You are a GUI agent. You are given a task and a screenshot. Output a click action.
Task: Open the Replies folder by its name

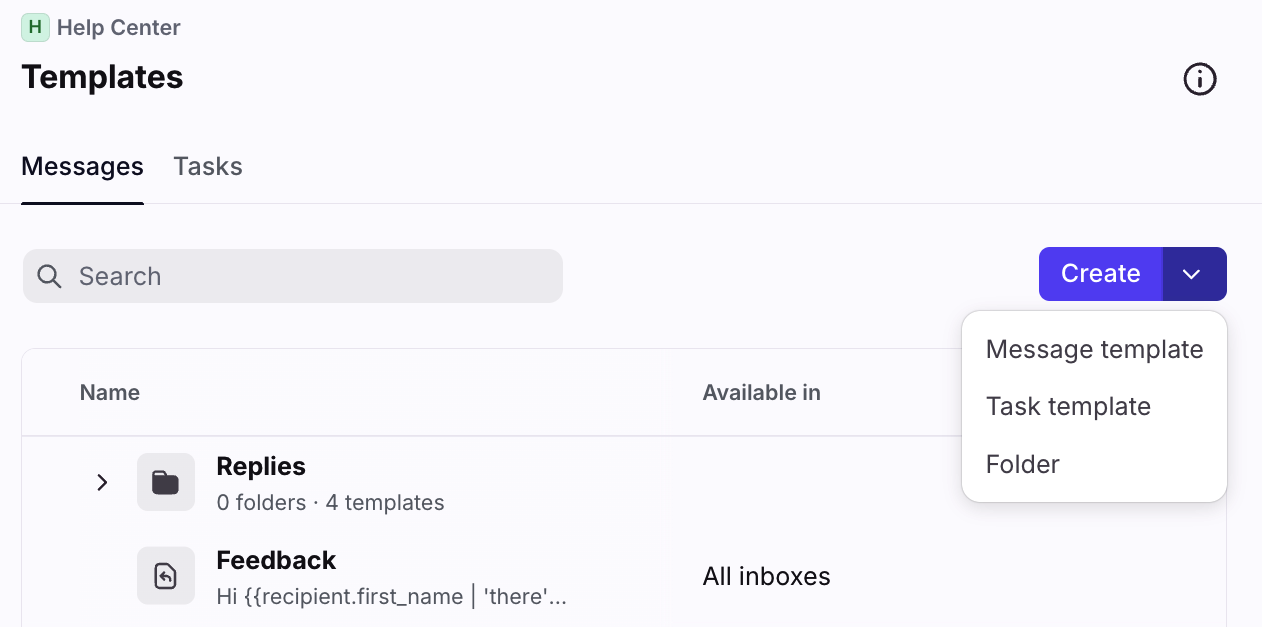[x=261, y=466]
